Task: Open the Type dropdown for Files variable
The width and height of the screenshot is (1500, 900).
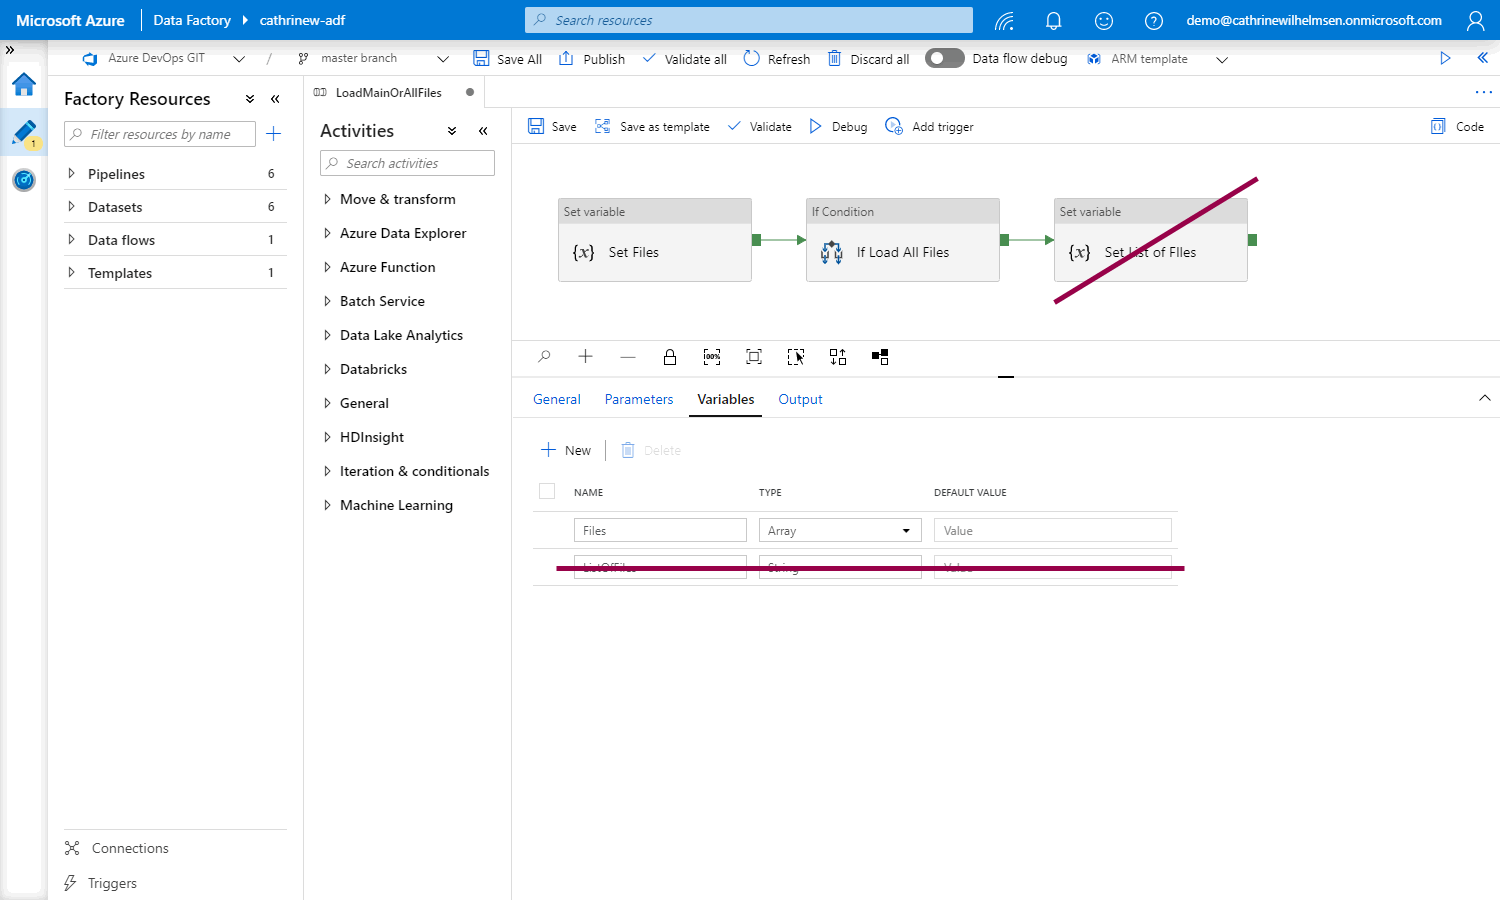Action: click(x=839, y=531)
